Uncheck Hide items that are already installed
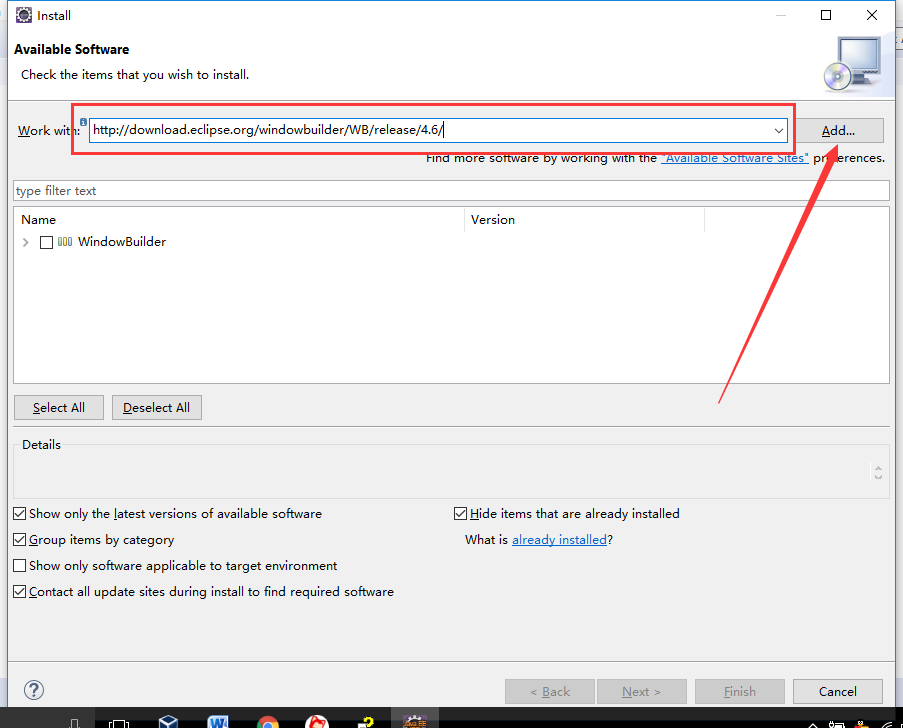 click(x=460, y=513)
